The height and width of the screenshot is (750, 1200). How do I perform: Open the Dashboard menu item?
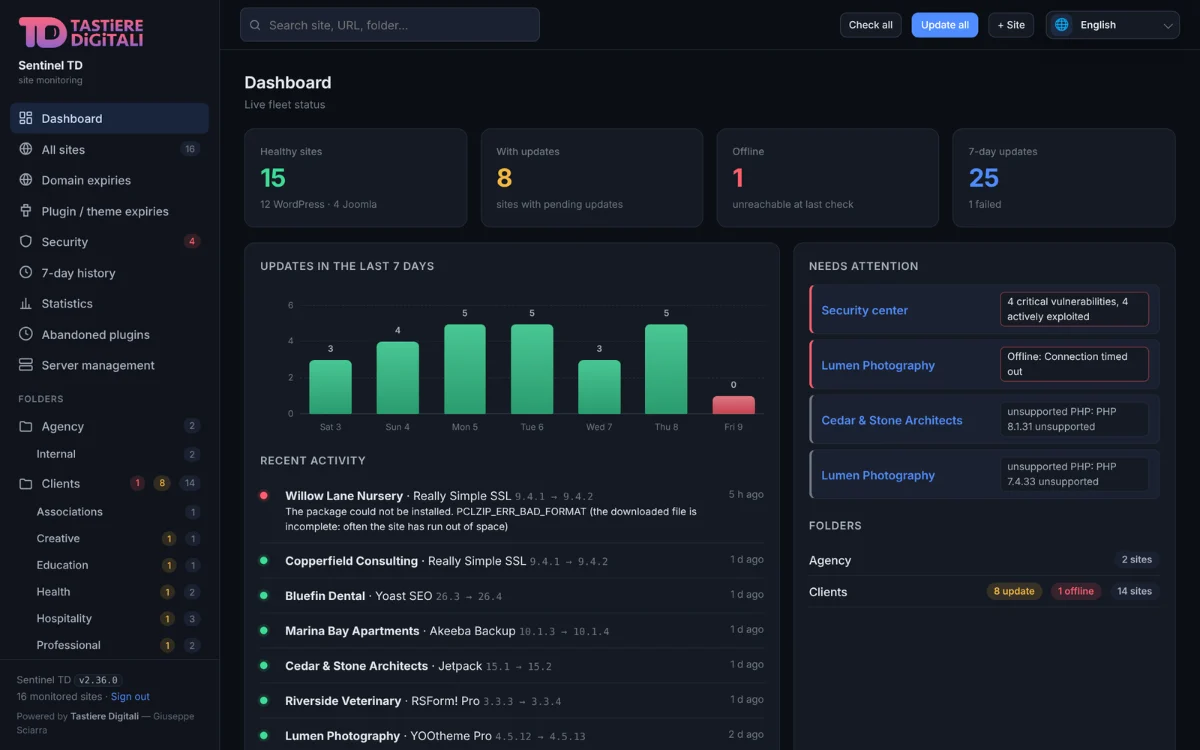(x=110, y=118)
